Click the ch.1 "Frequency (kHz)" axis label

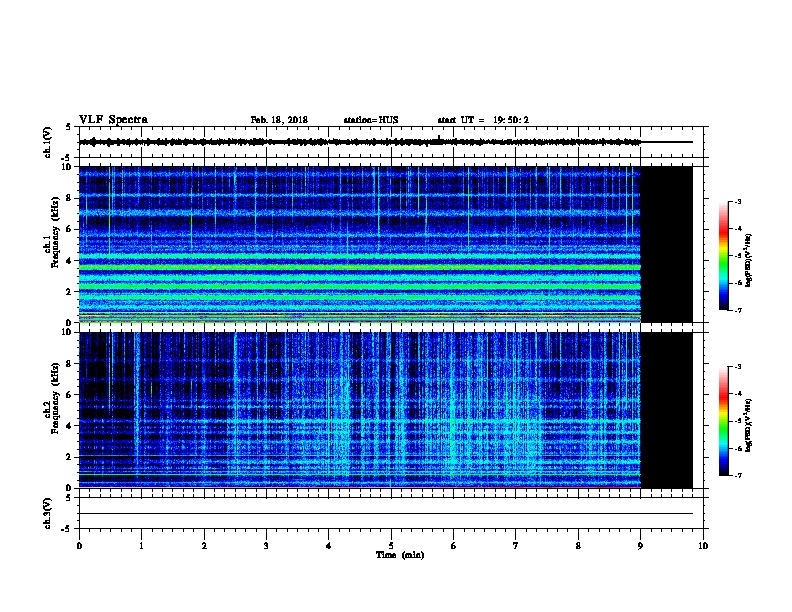click(x=55, y=232)
